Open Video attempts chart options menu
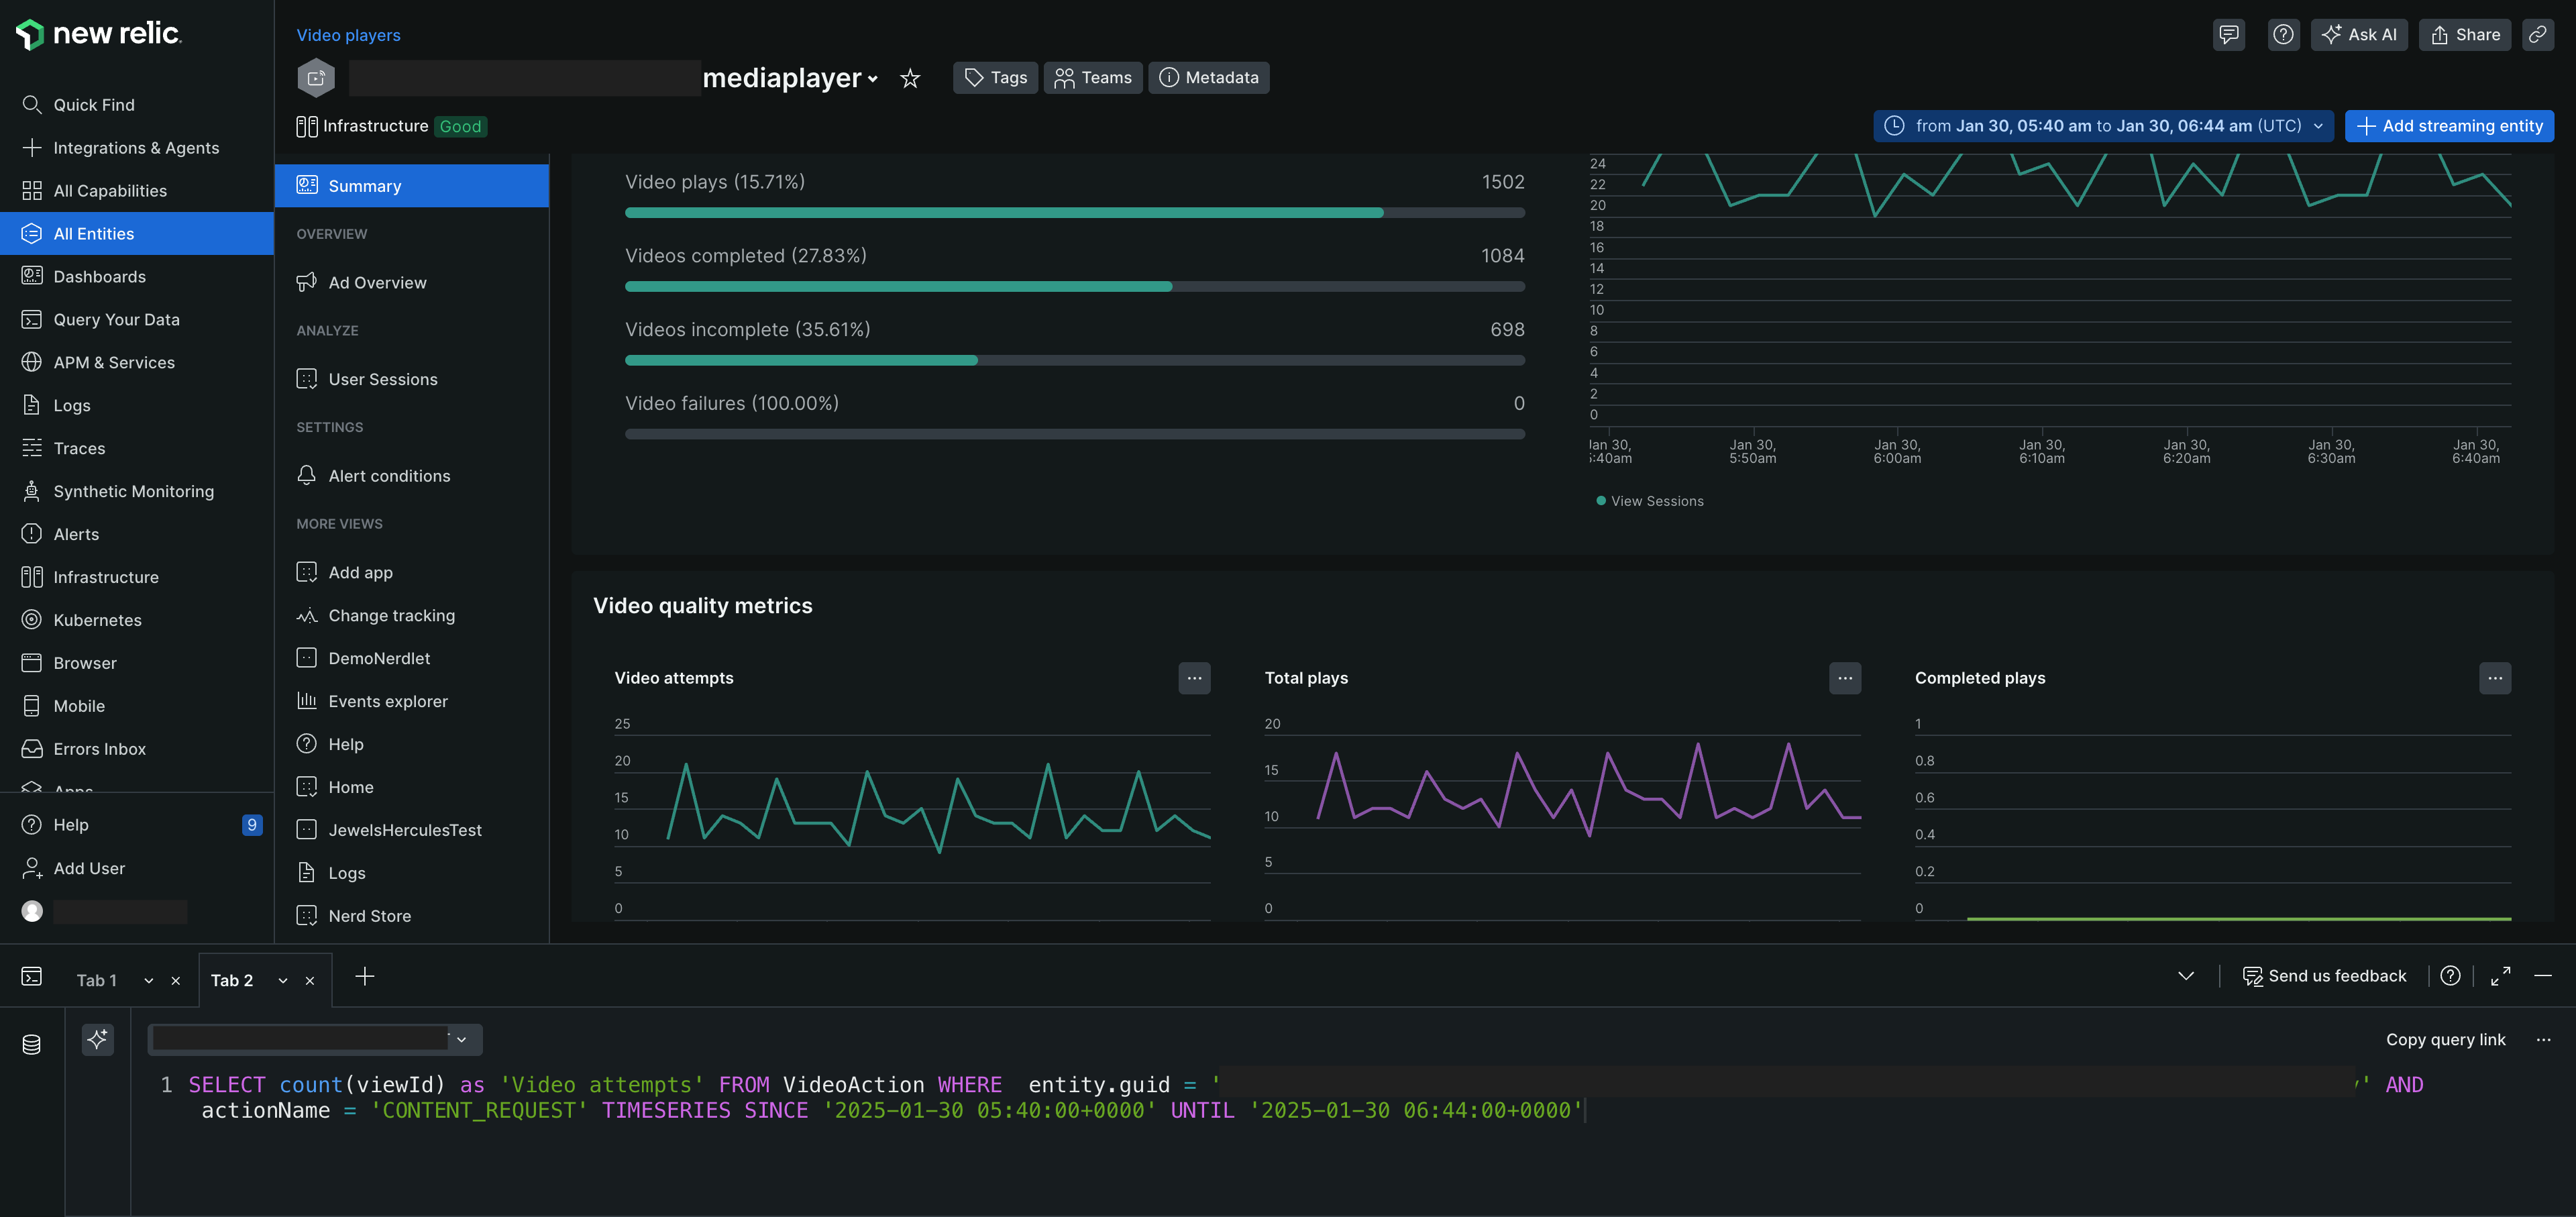Screen dimensions: 2576x1217 [x=1194, y=678]
